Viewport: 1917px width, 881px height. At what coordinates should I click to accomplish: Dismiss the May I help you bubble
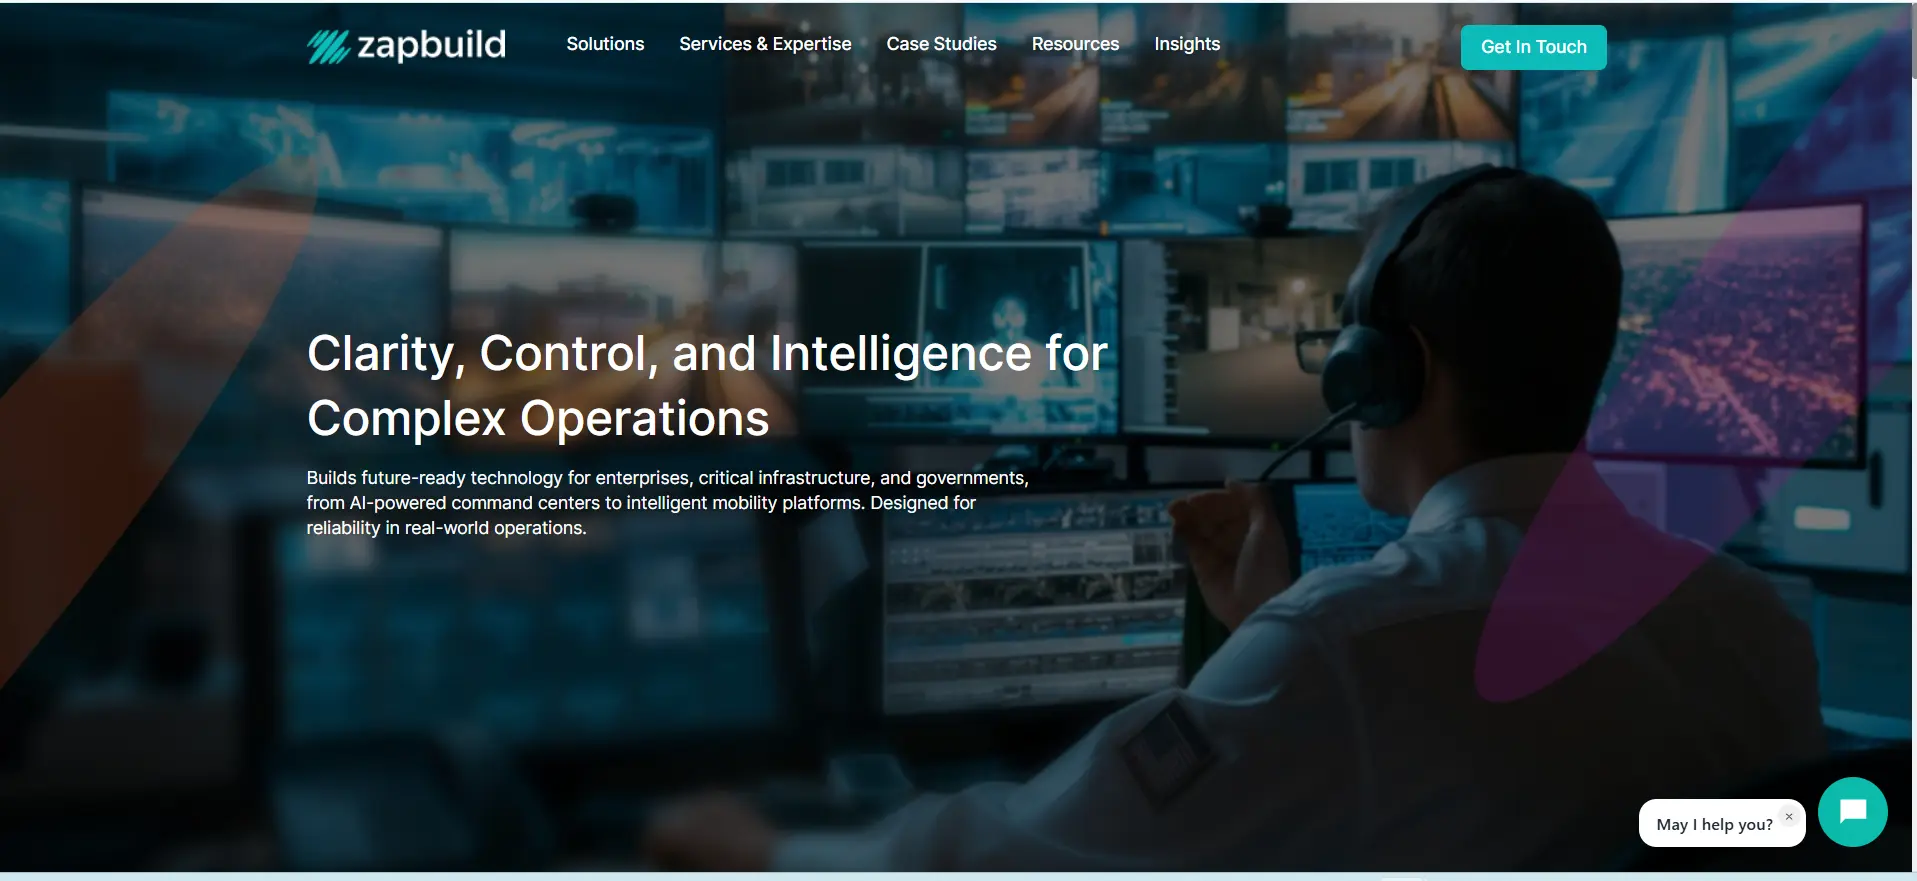point(1789,817)
